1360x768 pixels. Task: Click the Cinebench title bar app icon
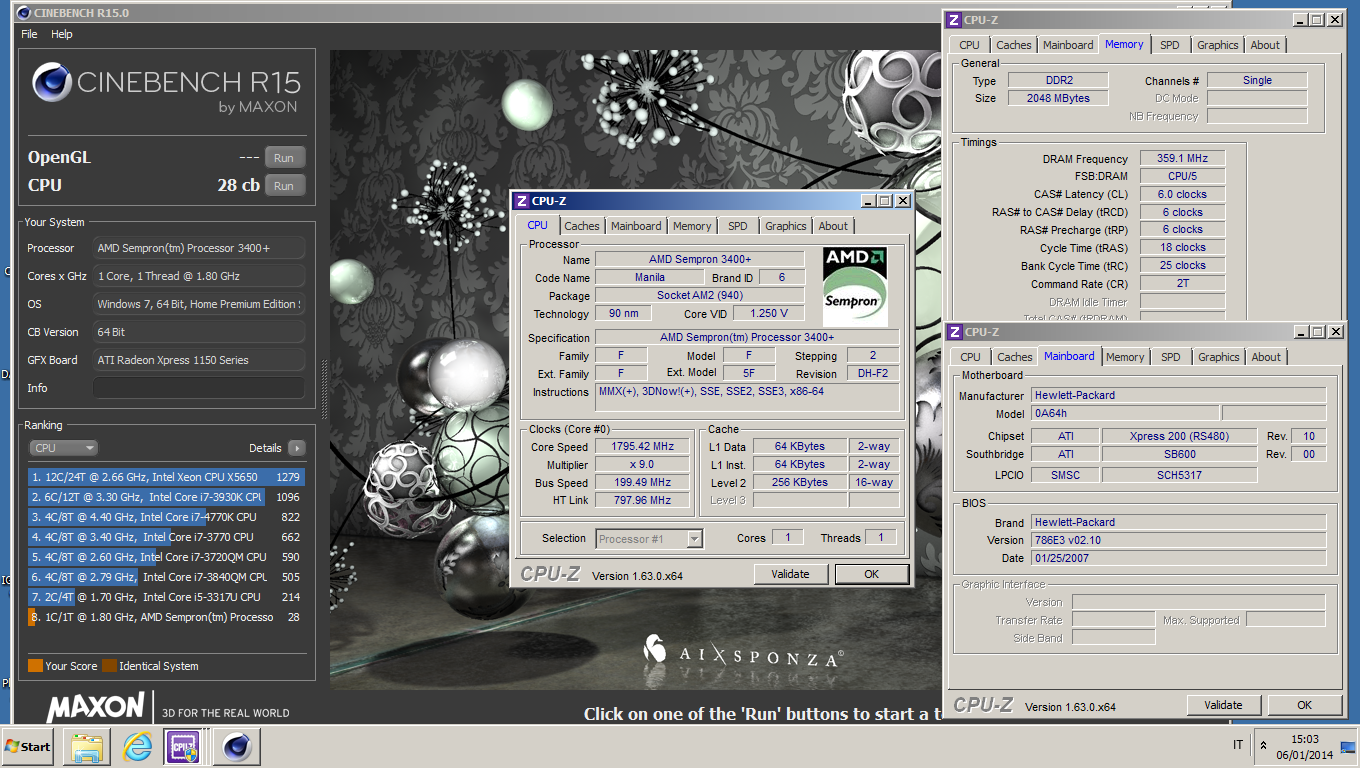[24, 12]
